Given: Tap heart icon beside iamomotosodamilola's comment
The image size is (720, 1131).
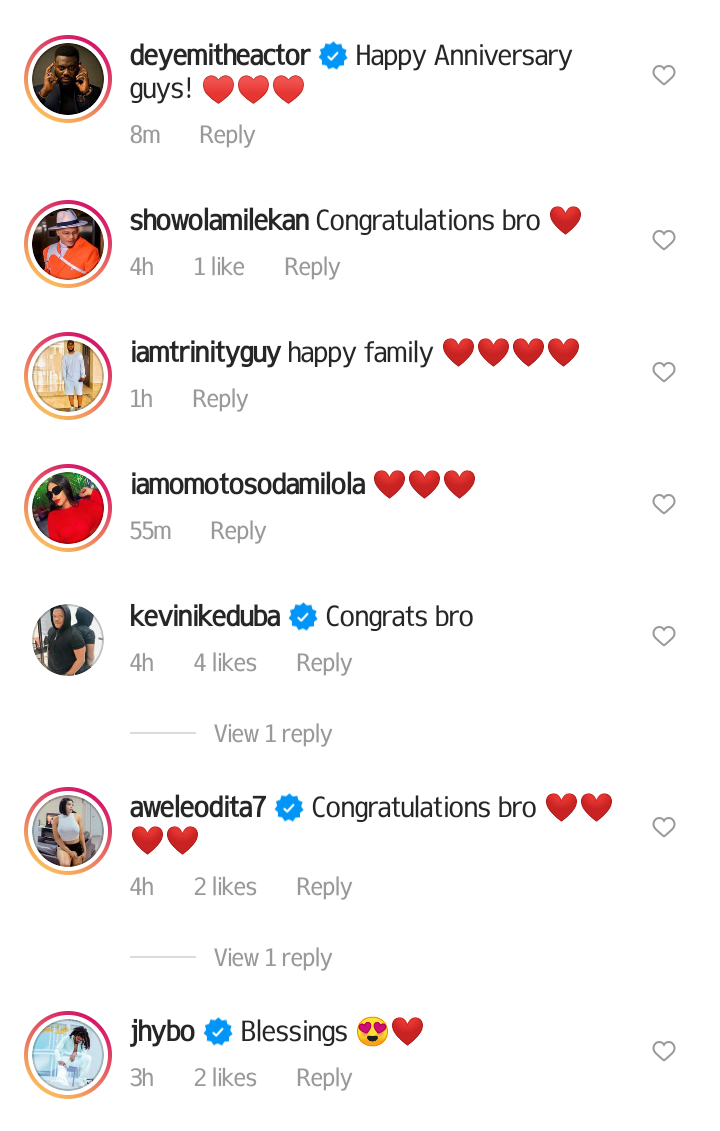Looking at the screenshot, I should [x=663, y=504].
